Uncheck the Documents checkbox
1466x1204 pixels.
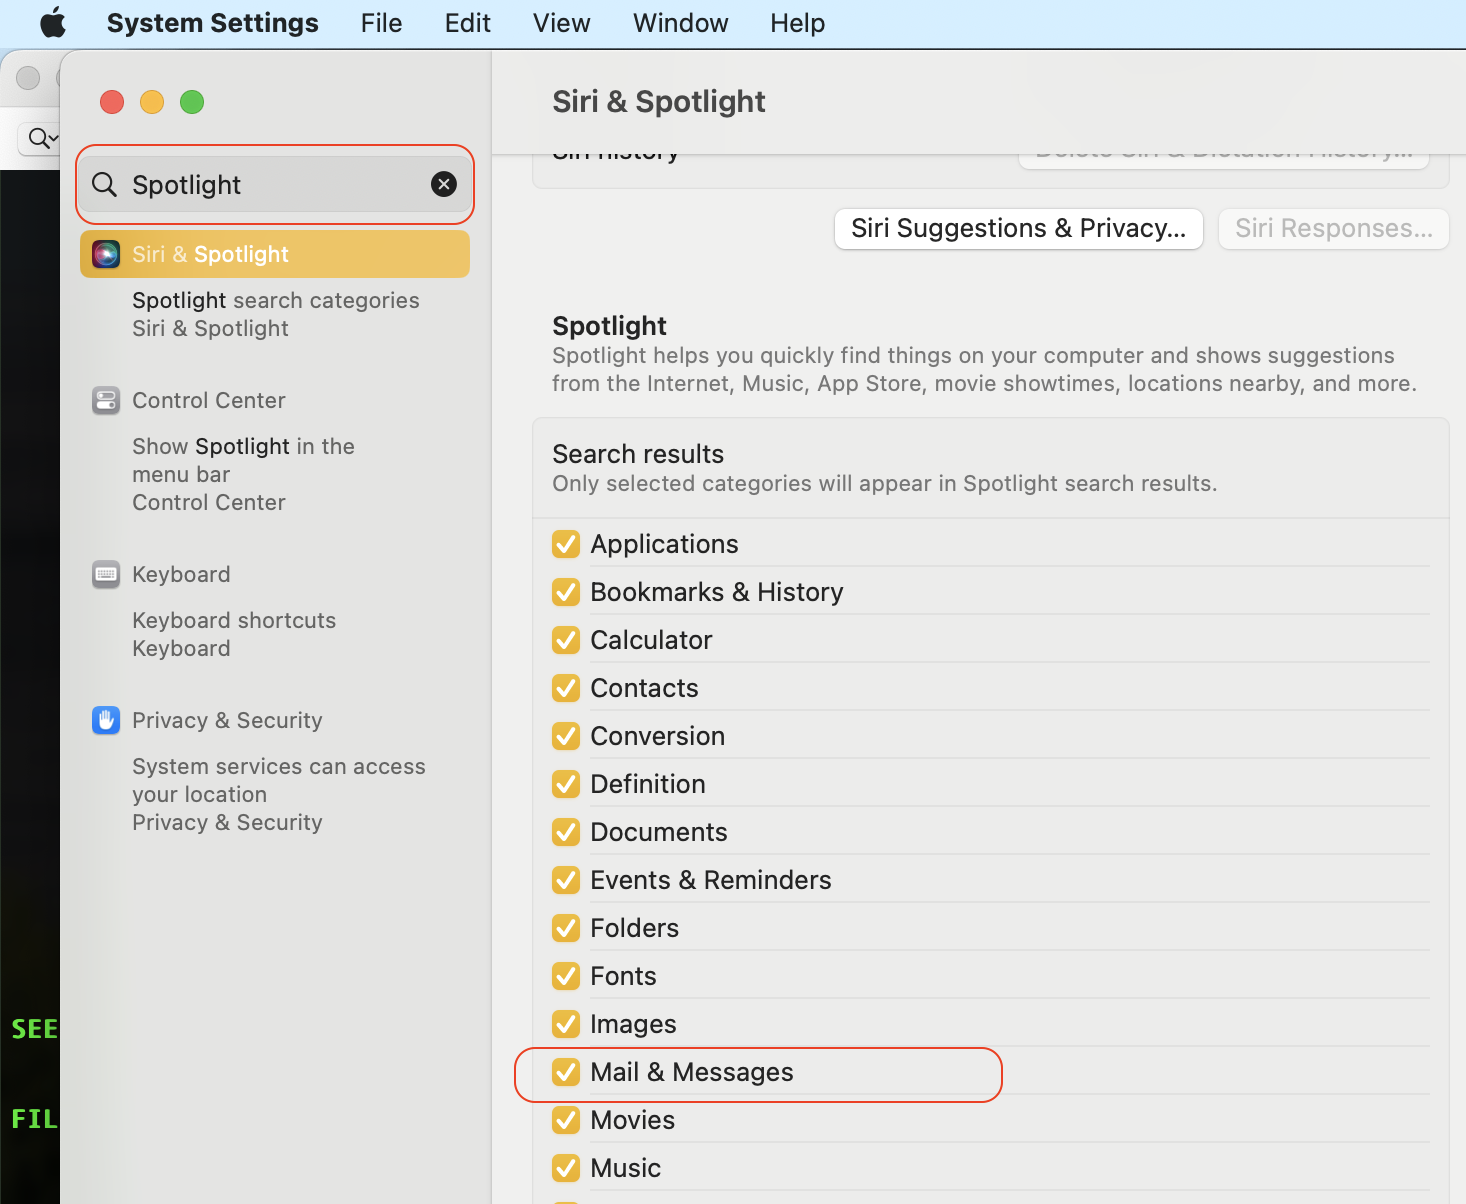(565, 831)
